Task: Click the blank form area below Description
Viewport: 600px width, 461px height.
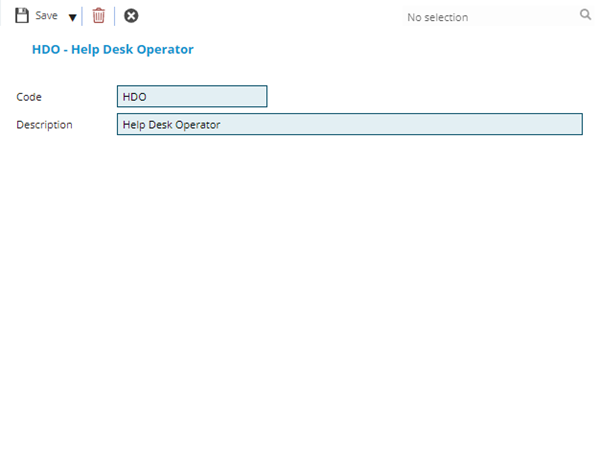Action: click(300, 280)
